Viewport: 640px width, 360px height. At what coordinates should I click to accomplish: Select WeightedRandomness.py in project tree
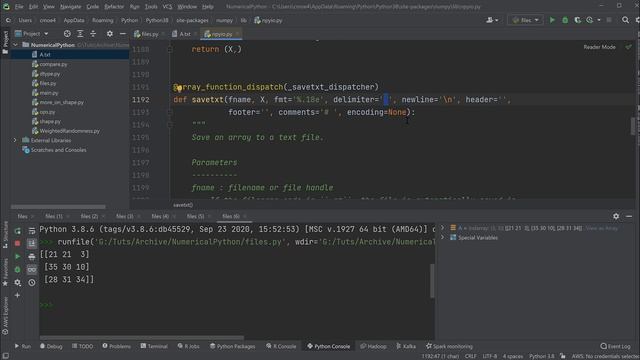[69, 131]
